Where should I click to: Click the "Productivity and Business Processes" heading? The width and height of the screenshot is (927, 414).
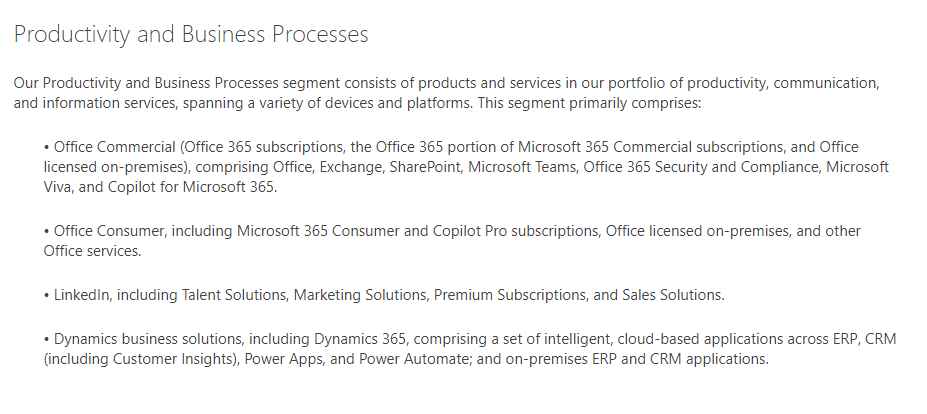coord(191,35)
